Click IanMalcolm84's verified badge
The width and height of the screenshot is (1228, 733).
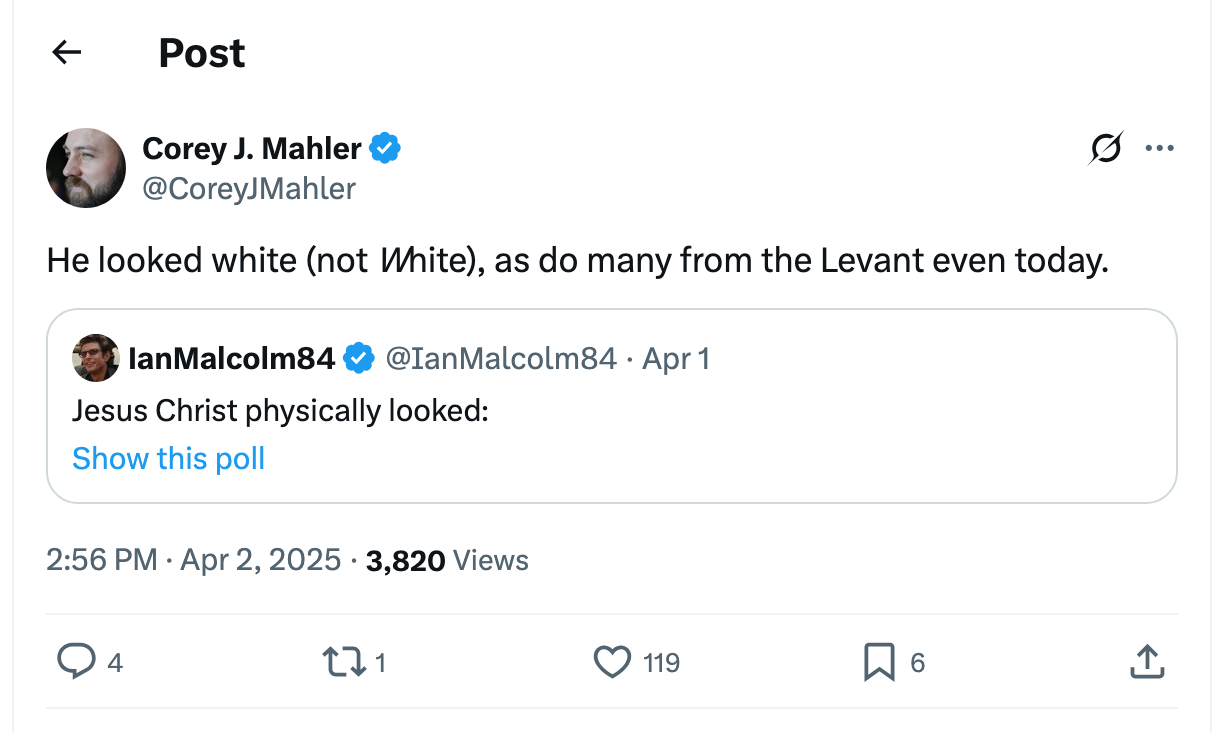click(359, 358)
